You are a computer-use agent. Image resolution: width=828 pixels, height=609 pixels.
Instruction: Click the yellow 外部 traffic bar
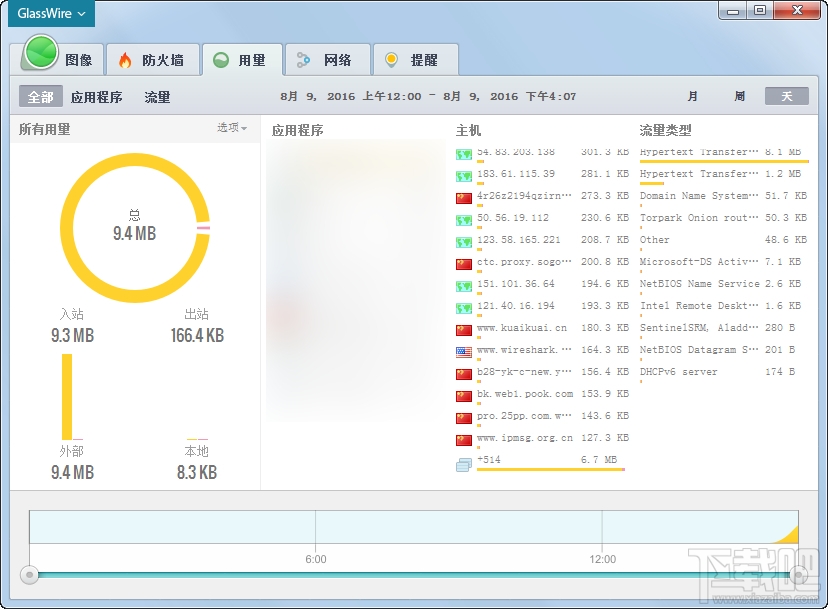[67, 397]
